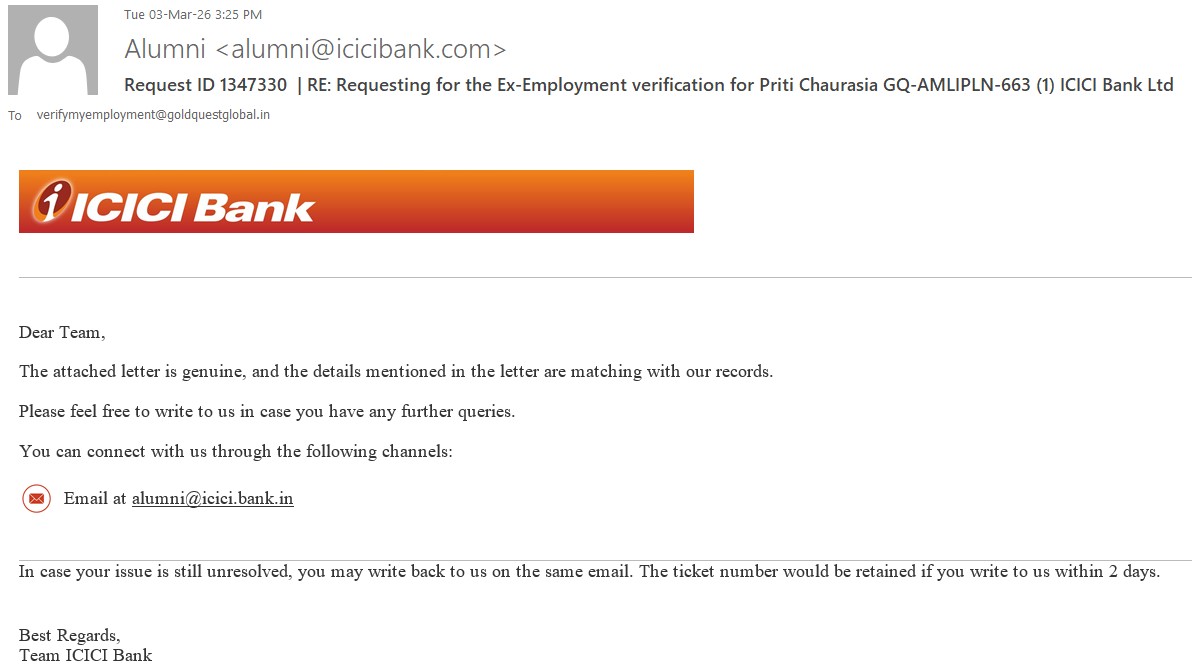The image size is (1192, 667).
Task: Click the ICICI 'i' emblem in banner
Action: 53,201
